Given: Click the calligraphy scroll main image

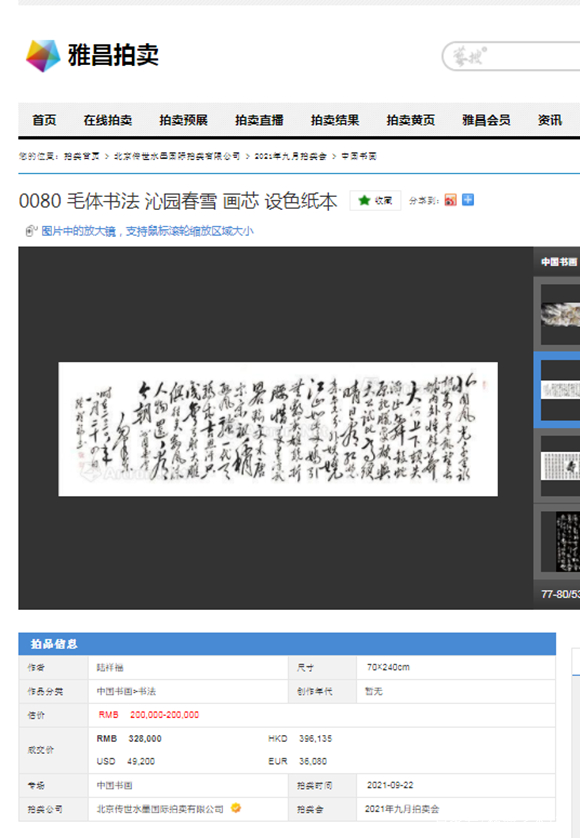Looking at the screenshot, I should click(278, 429).
